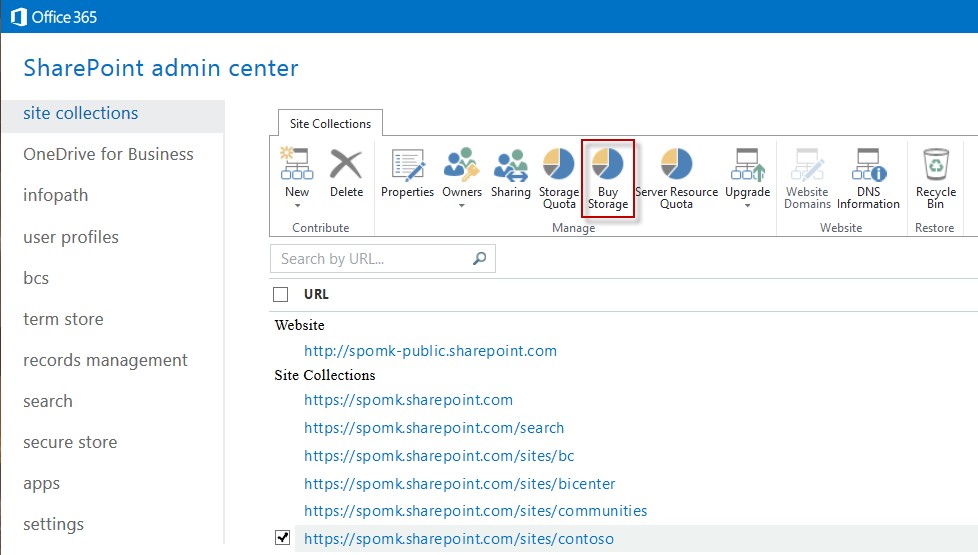
Task: Go to user profiles in sidebar
Action: (x=71, y=237)
